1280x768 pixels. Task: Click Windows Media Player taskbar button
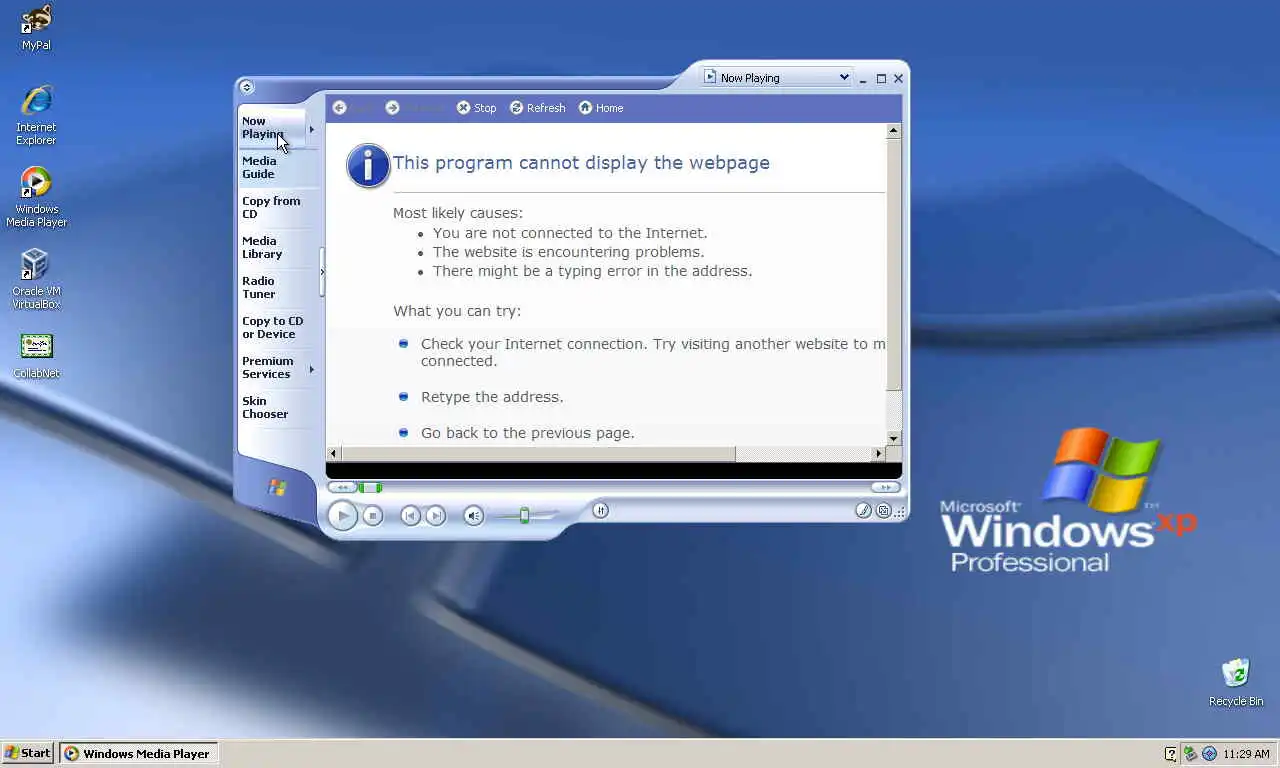click(138, 754)
